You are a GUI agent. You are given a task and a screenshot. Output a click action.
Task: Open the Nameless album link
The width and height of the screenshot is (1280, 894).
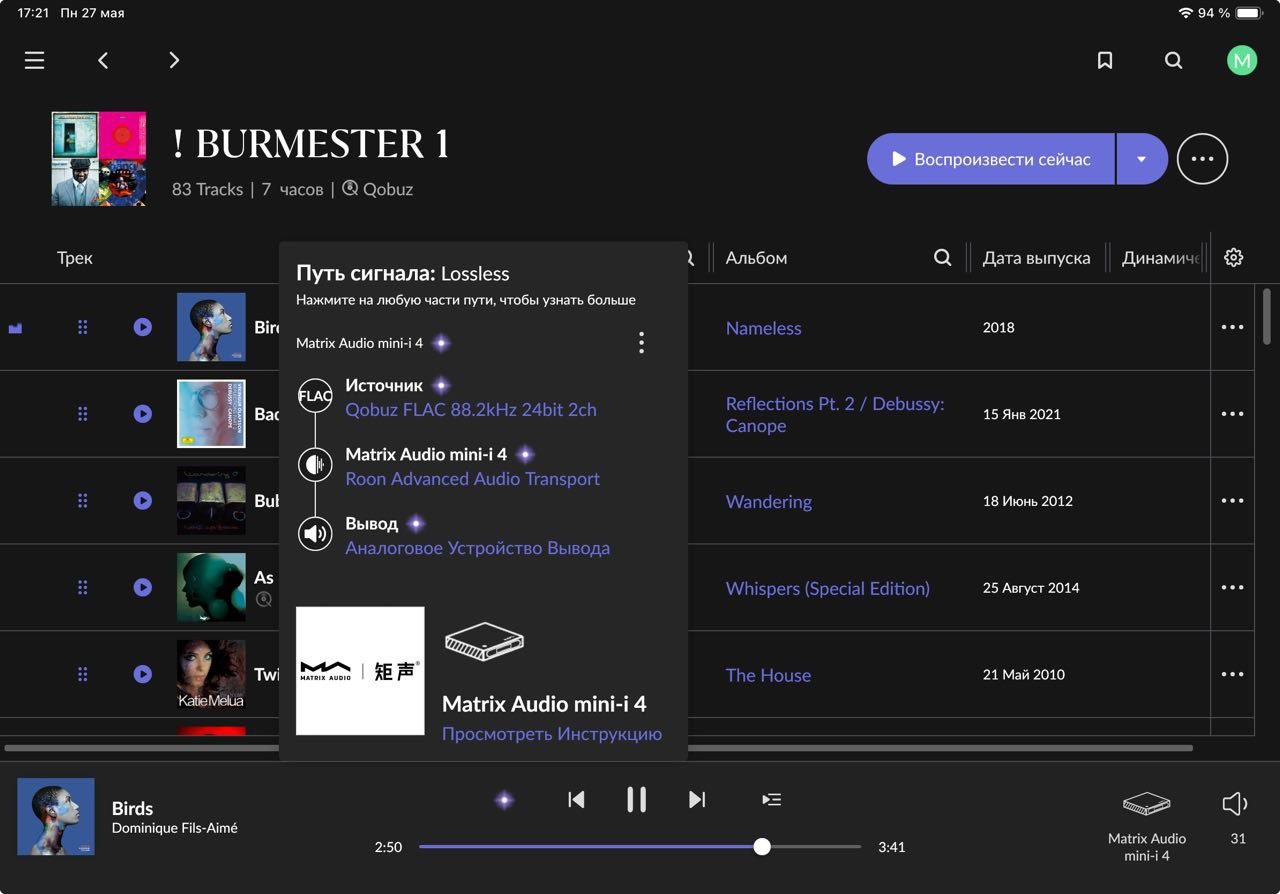(764, 328)
